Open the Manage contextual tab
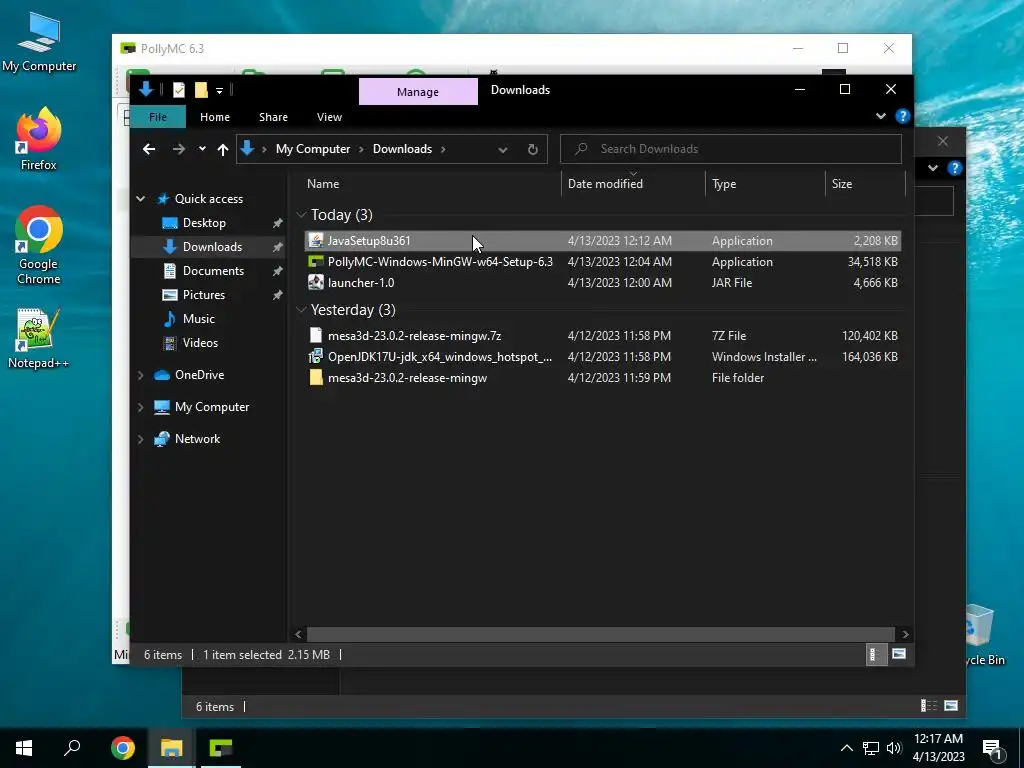 click(418, 91)
